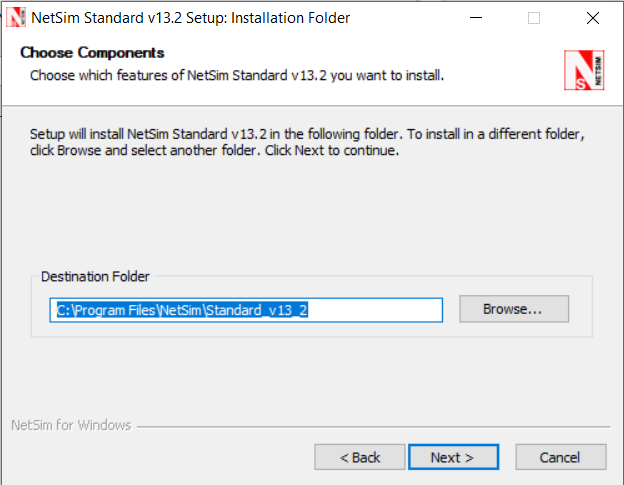This screenshot has height=485, width=624.
Task: Cancel the NetSim setup
Action: pyautogui.click(x=559, y=457)
